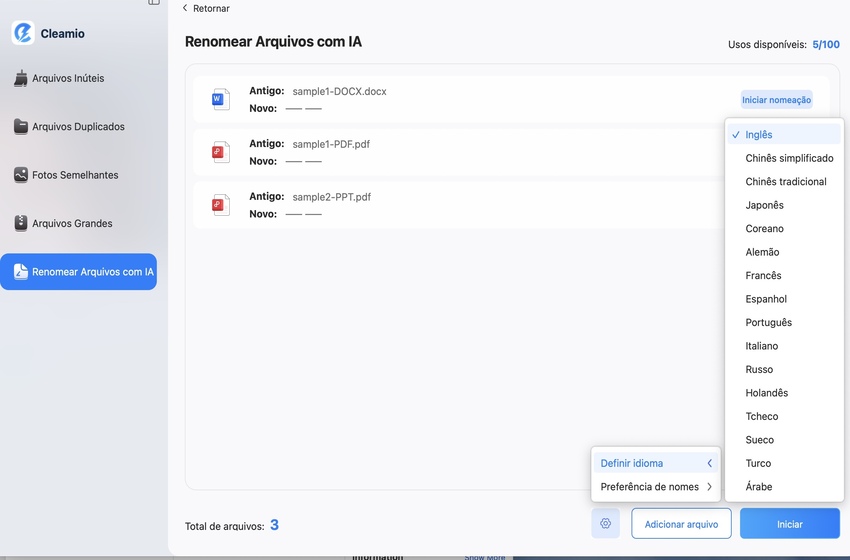Collapse the Definir idioma submenu
Image resolution: width=850 pixels, height=560 pixels.
tap(656, 463)
